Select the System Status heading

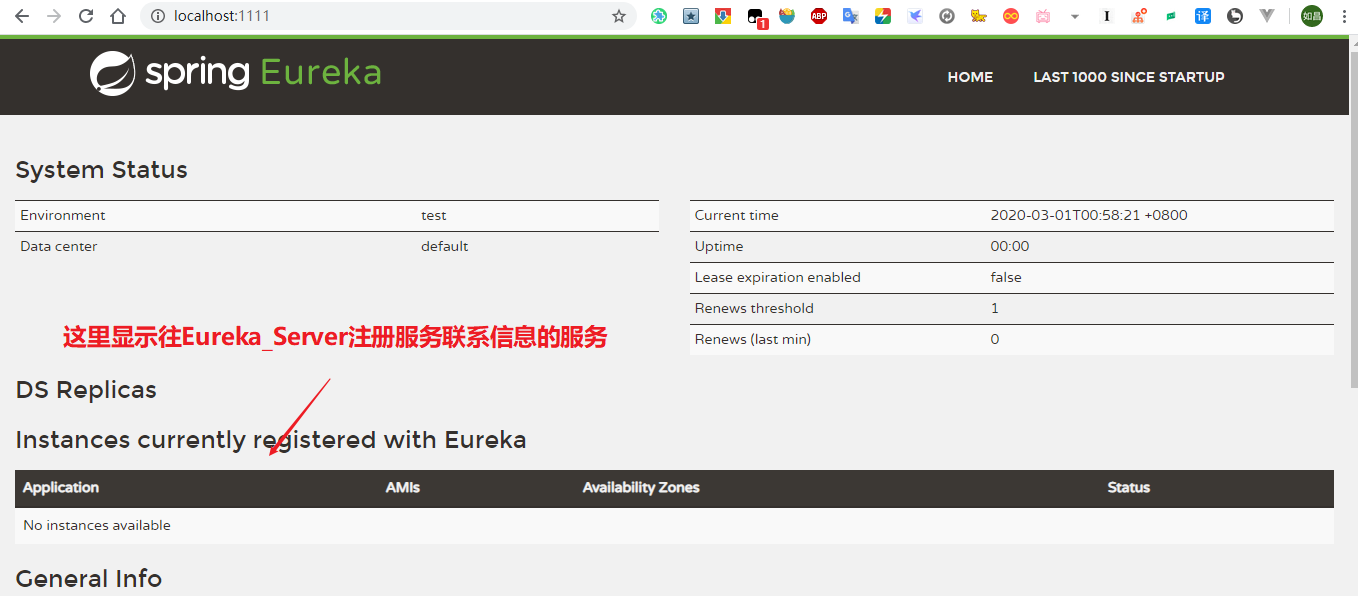(101, 170)
